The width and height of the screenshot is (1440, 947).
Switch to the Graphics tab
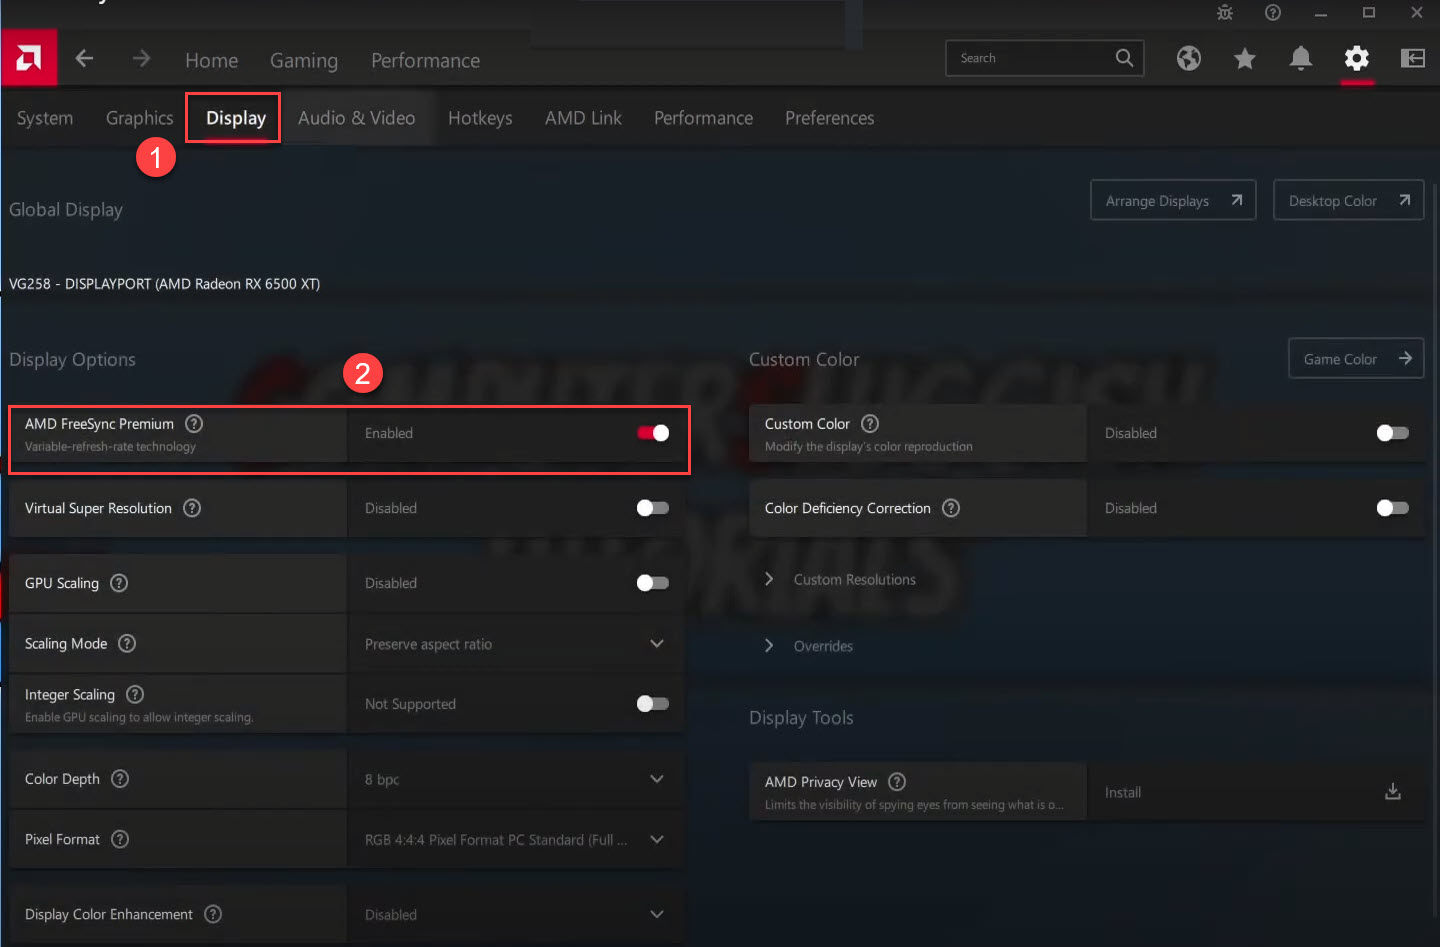click(x=139, y=118)
